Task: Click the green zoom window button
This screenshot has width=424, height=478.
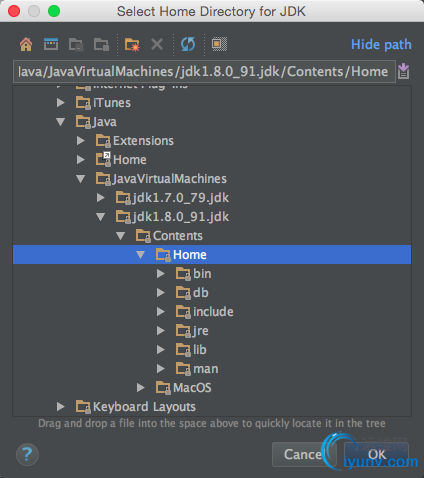Action: click(54, 11)
